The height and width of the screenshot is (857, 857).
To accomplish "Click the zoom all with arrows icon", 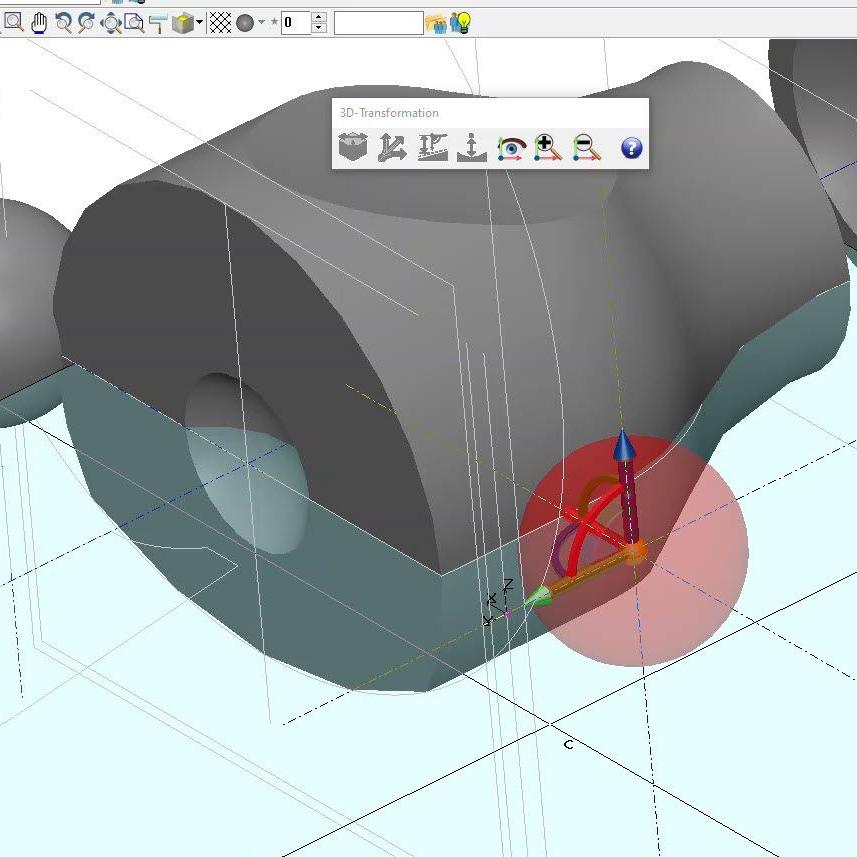I will (x=110, y=22).
